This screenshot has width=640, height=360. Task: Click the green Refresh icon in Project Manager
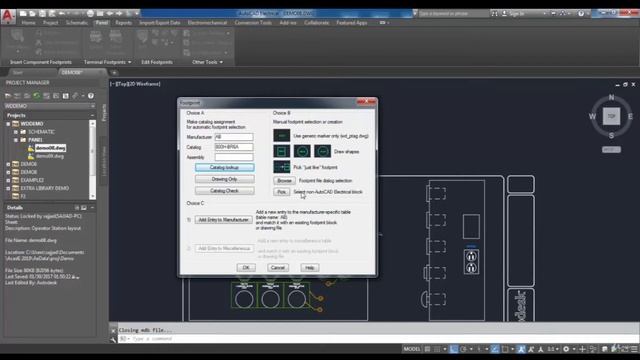(x=37, y=96)
